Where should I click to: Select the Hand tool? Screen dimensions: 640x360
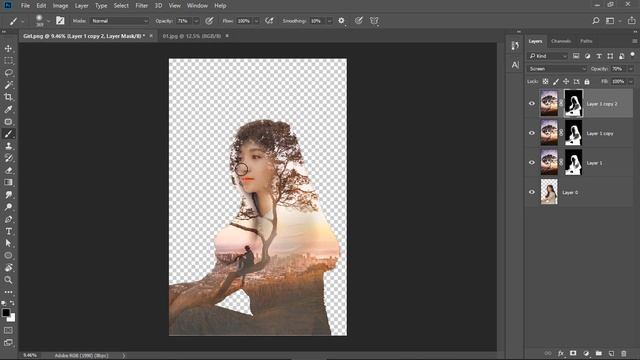point(8,268)
